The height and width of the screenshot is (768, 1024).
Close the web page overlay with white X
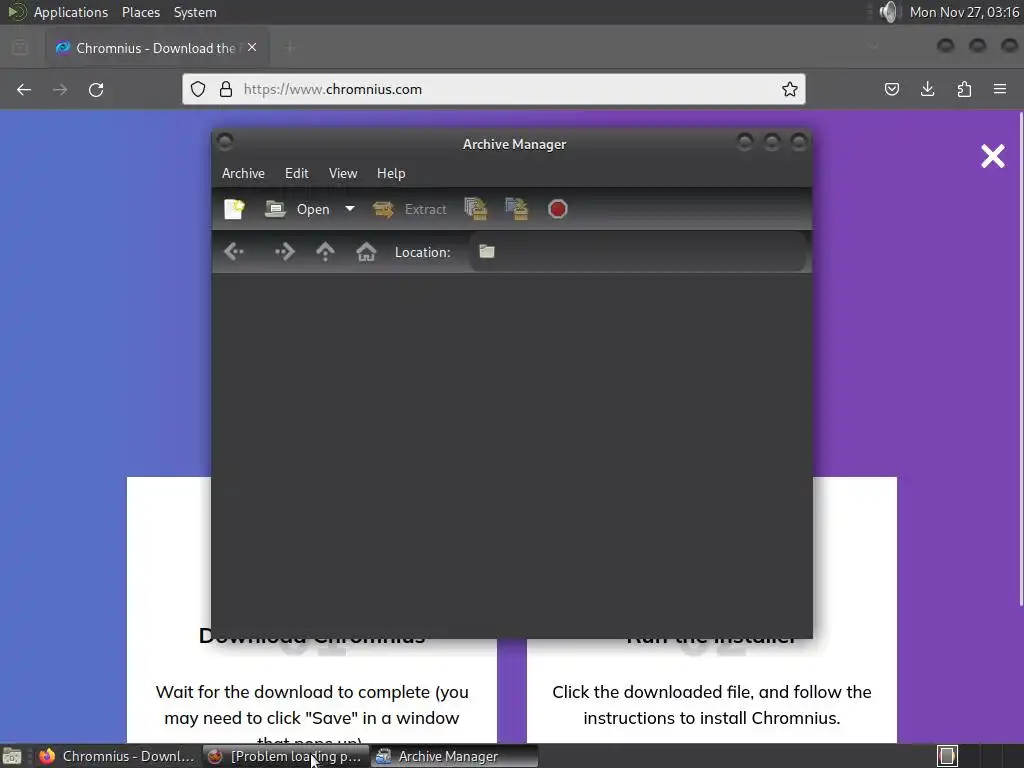[x=993, y=156]
